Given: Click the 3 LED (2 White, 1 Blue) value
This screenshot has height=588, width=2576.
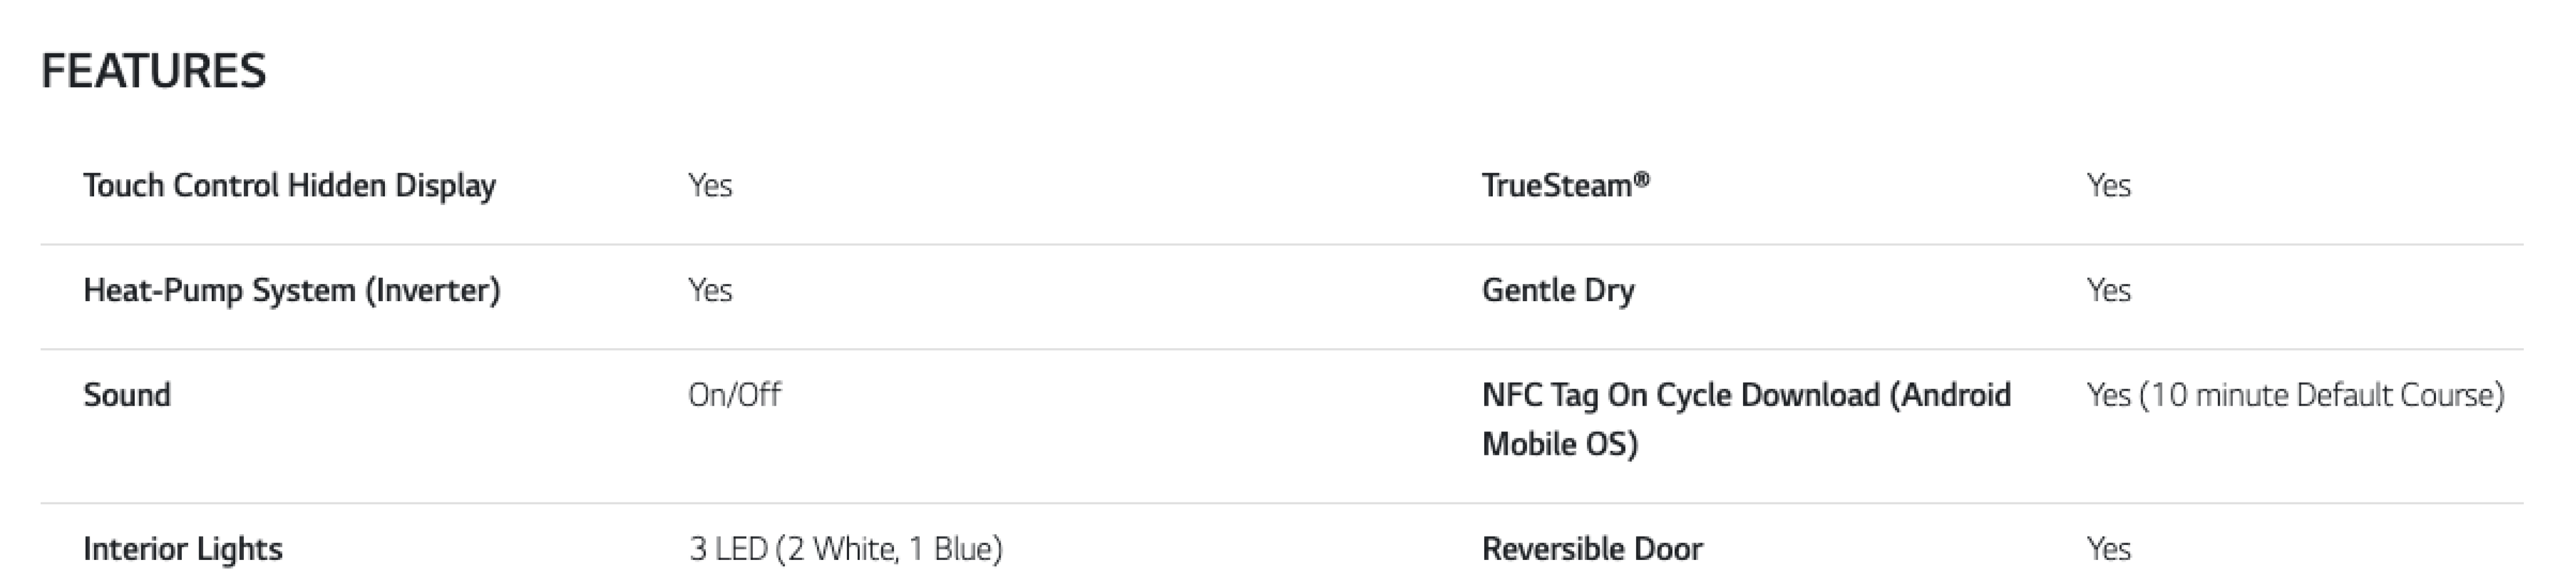Looking at the screenshot, I should [845, 549].
